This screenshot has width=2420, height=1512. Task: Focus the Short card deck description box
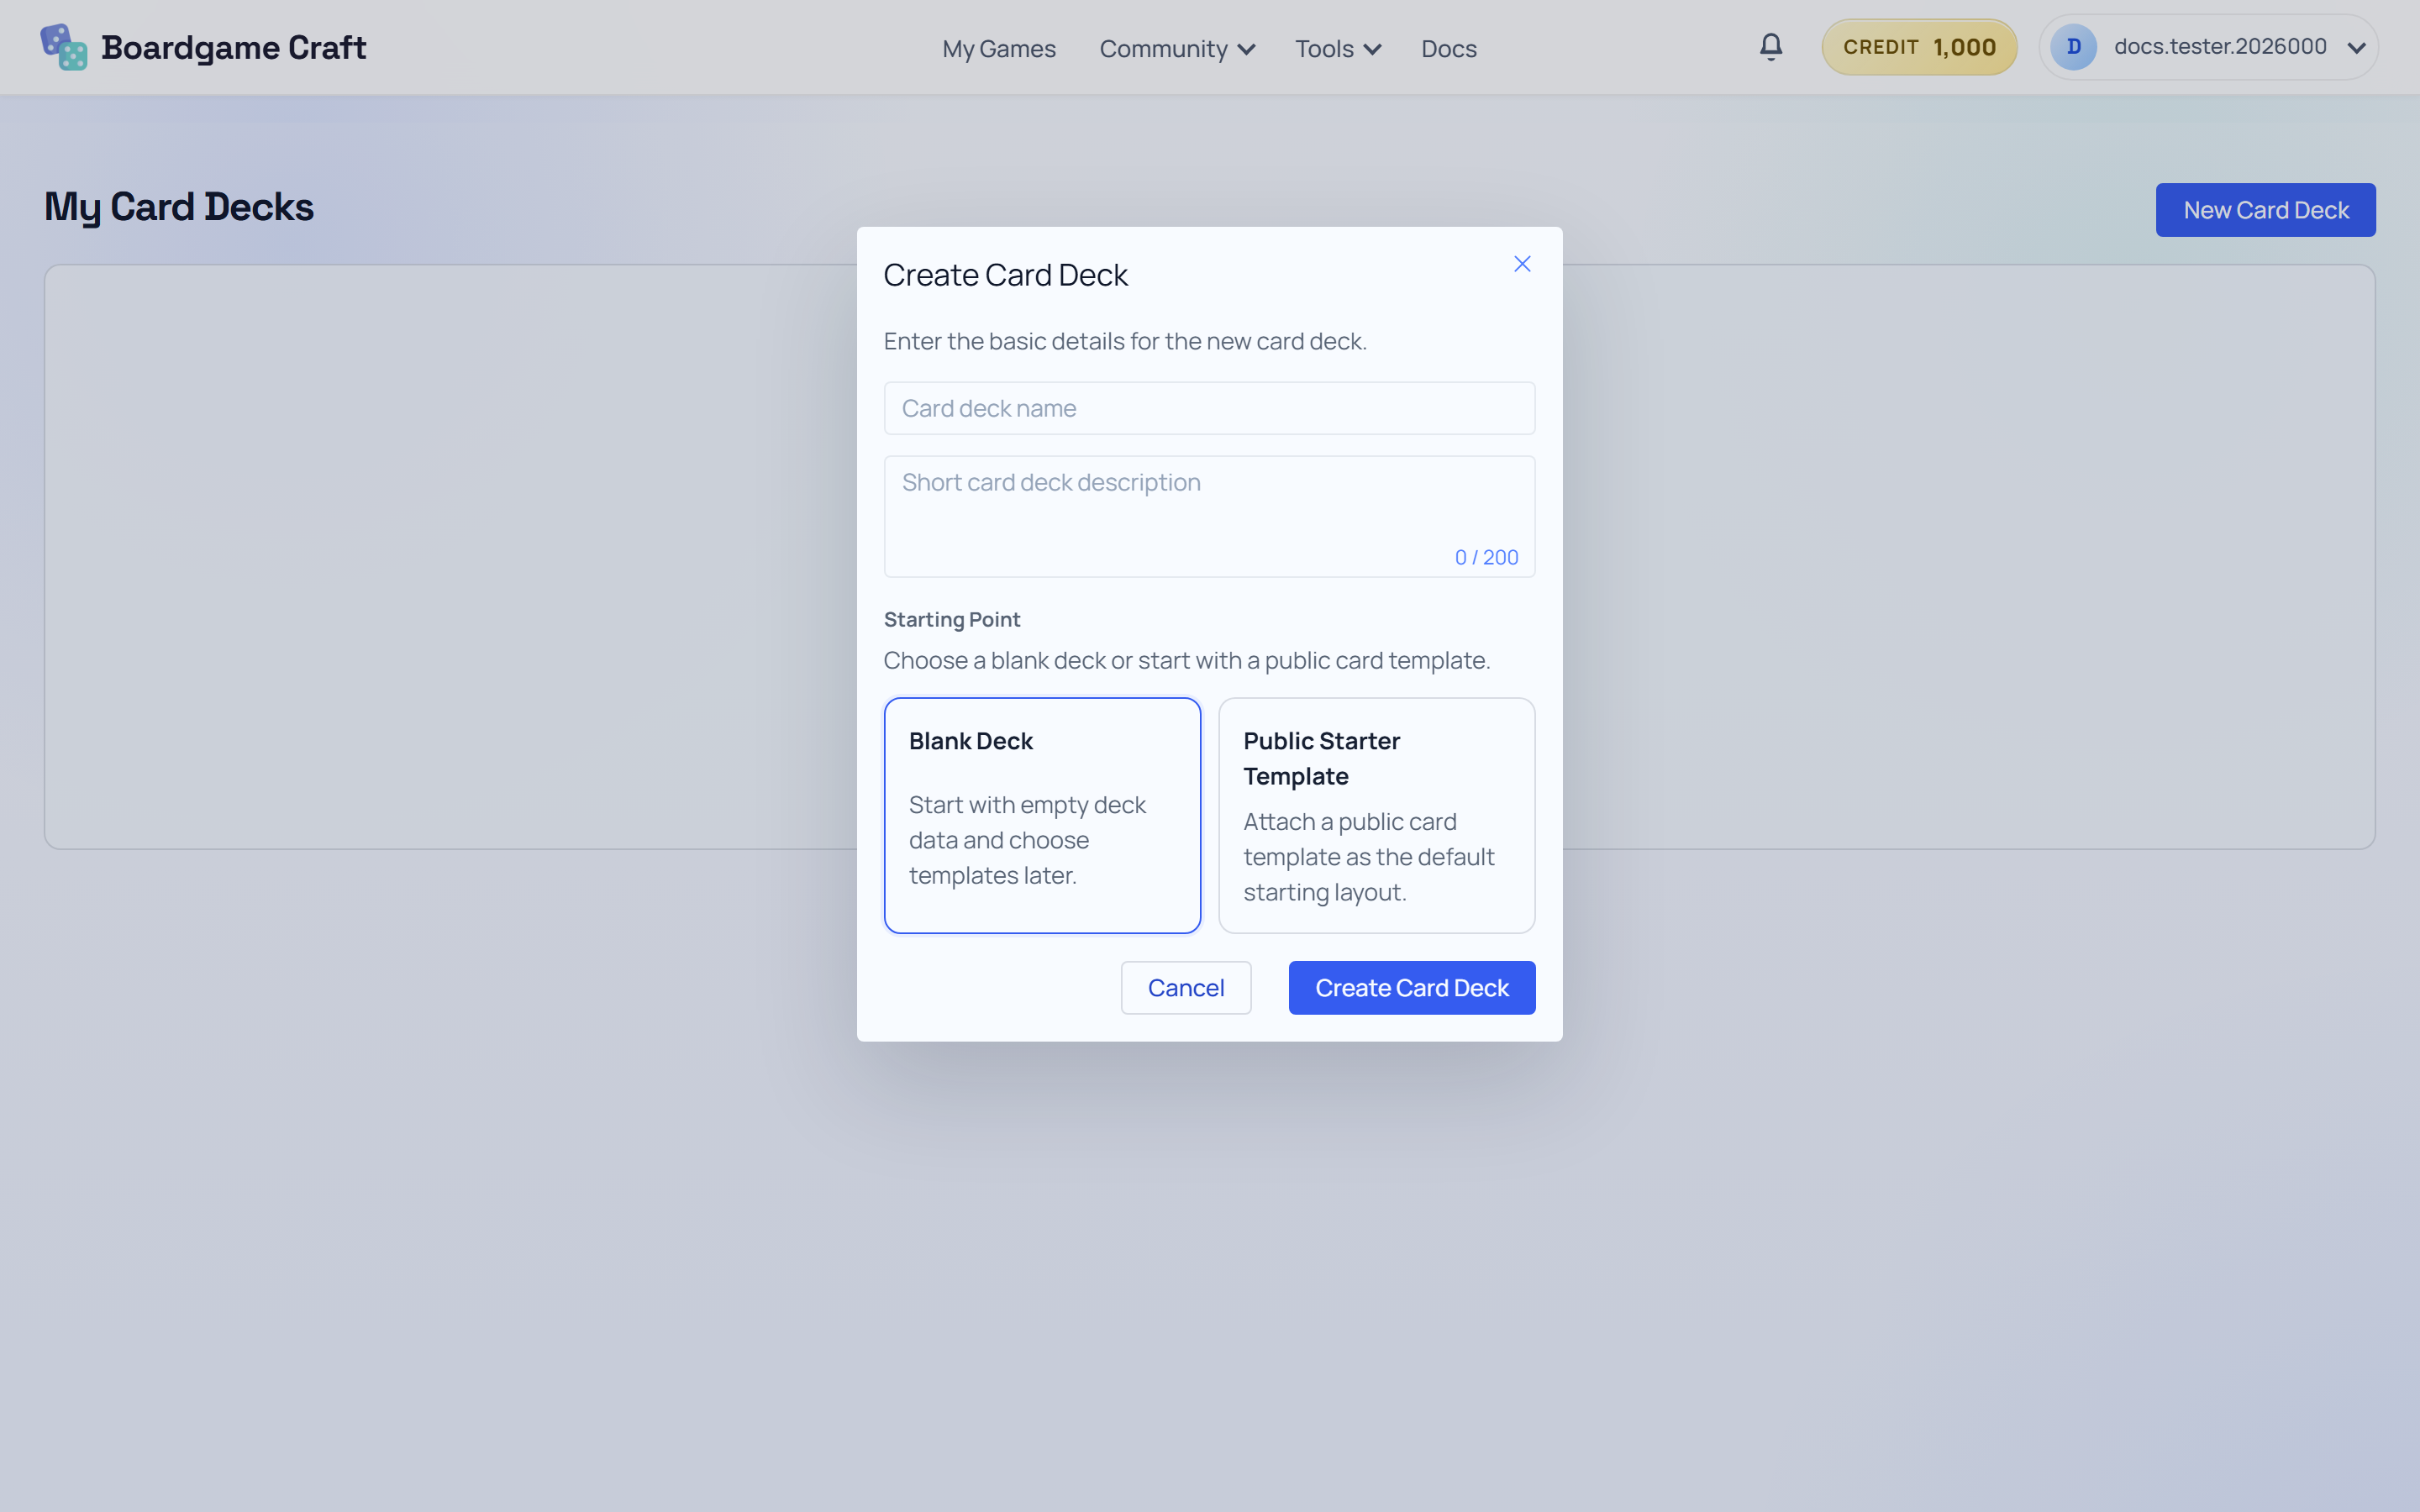pyautogui.click(x=1210, y=517)
